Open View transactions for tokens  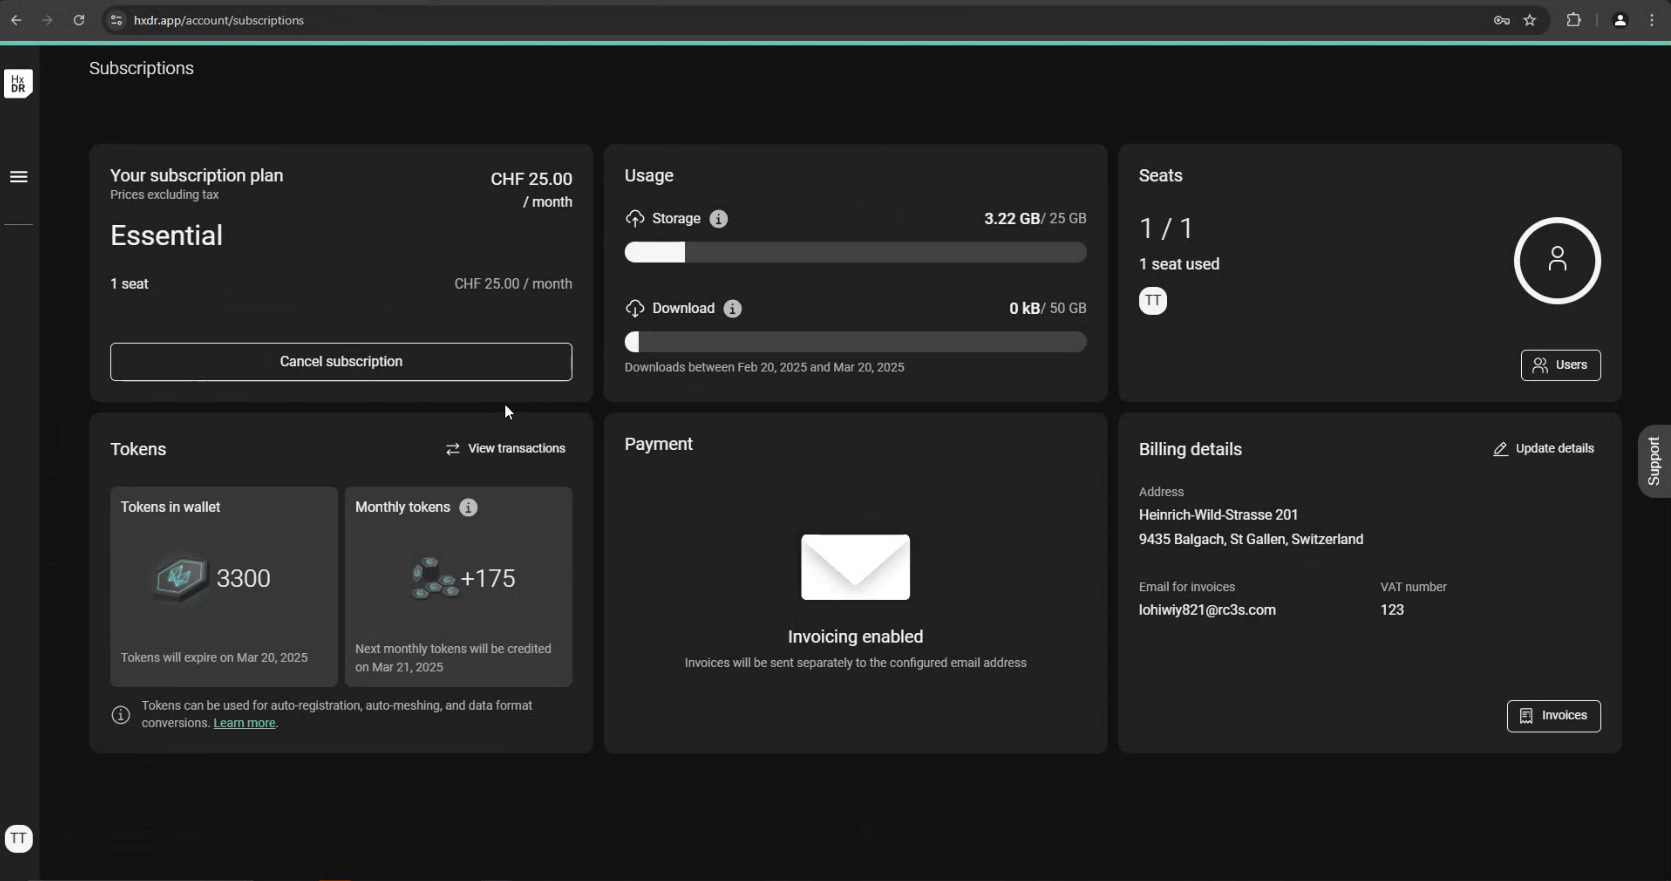coord(505,449)
